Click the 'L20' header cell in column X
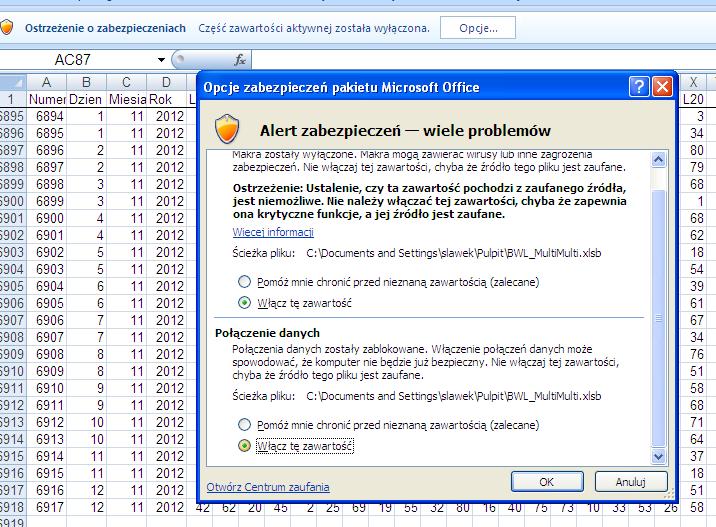 pyautogui.click(x=693, y=99)
